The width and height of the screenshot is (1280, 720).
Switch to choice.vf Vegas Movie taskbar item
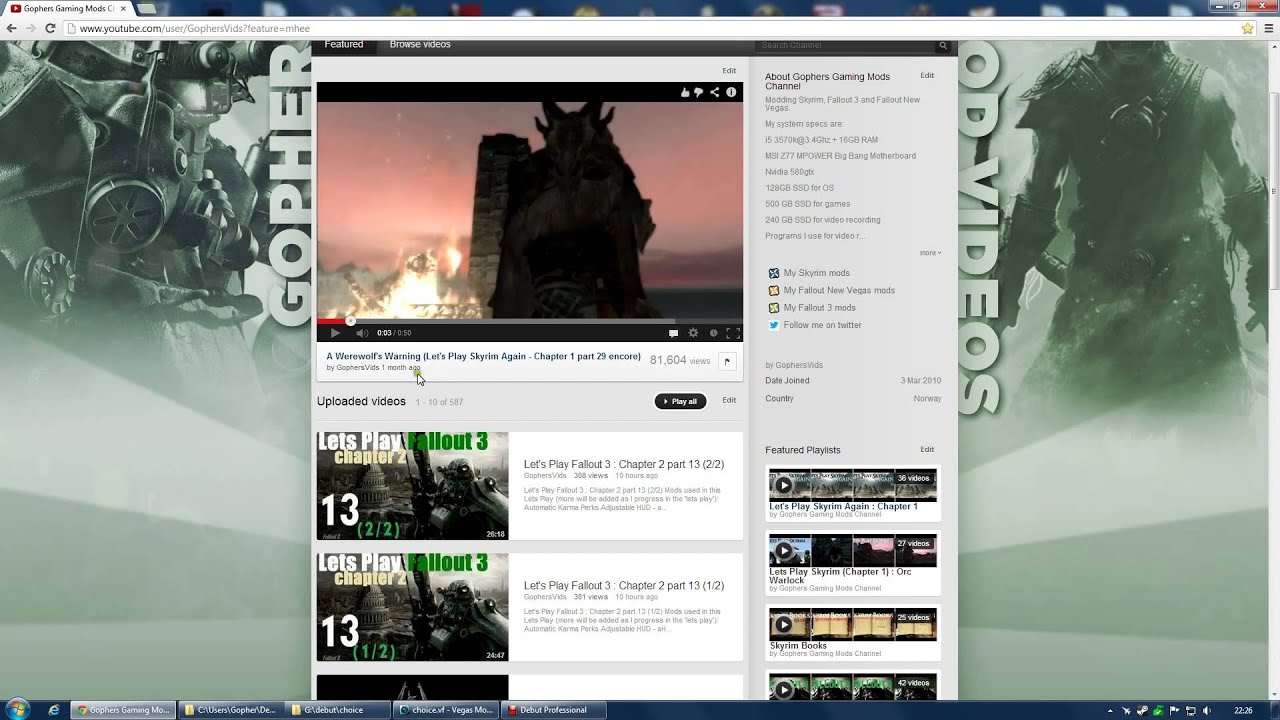click(x=445, y=710)
